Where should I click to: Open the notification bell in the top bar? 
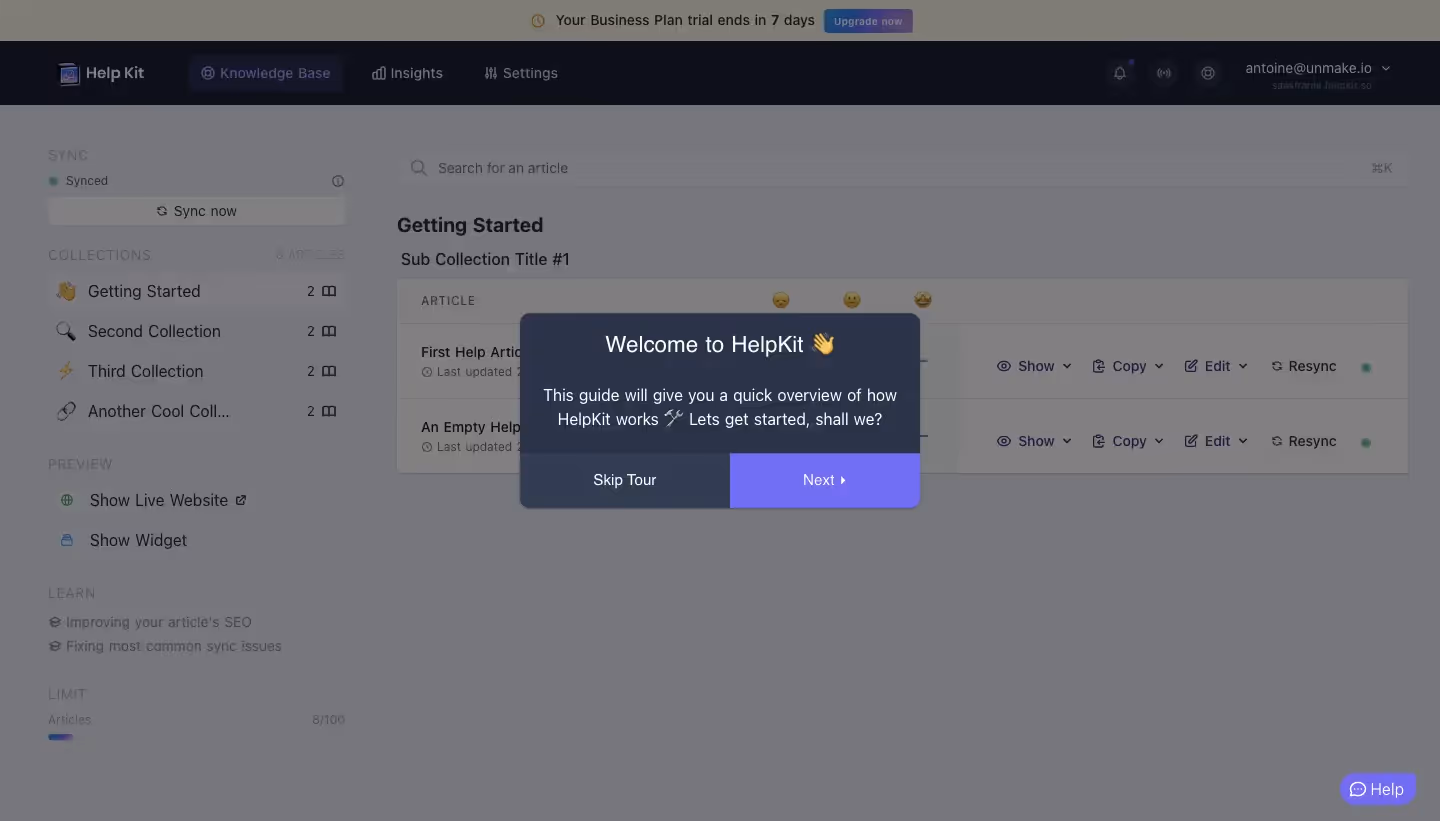1120,73
